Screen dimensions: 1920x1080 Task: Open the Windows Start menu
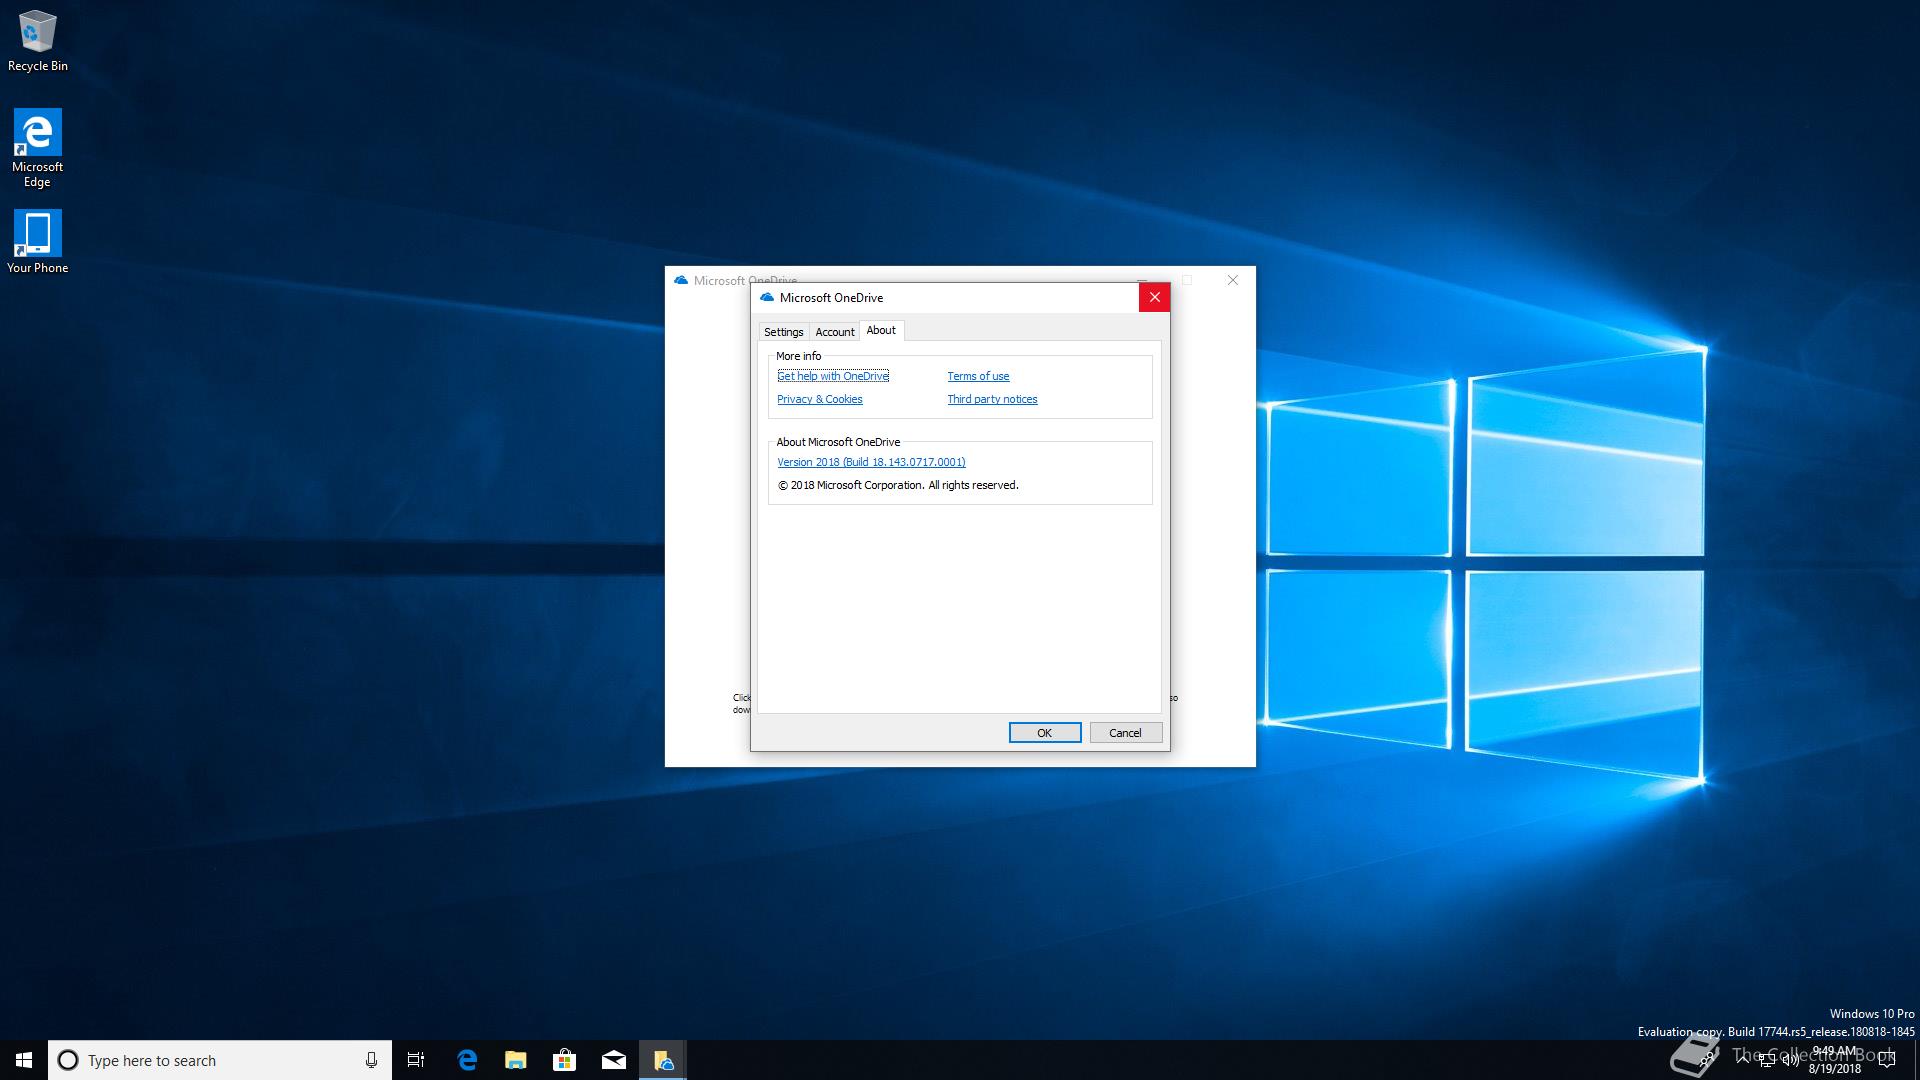24,1060
